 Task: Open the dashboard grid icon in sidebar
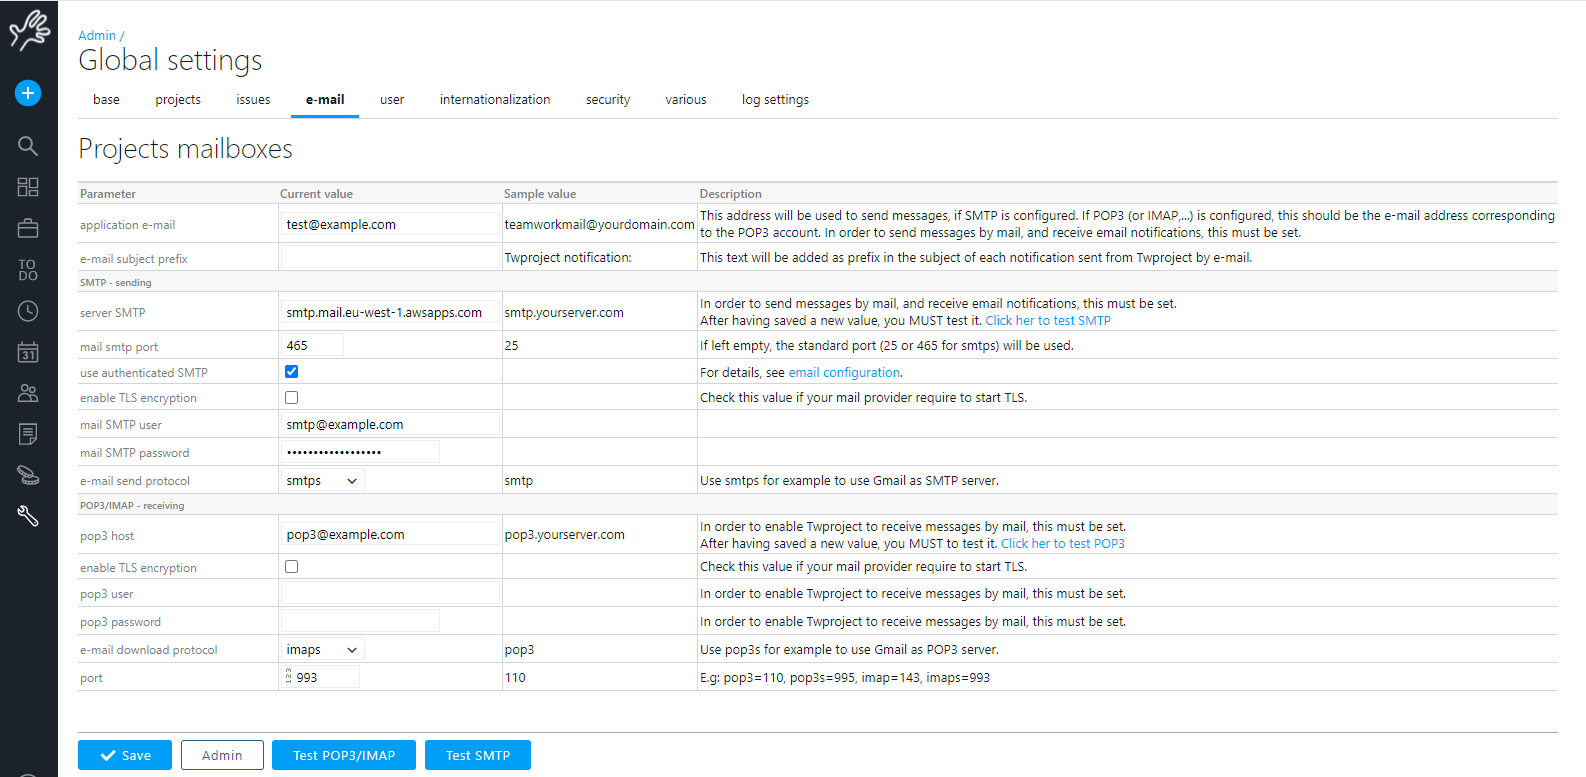pos(28,187)
